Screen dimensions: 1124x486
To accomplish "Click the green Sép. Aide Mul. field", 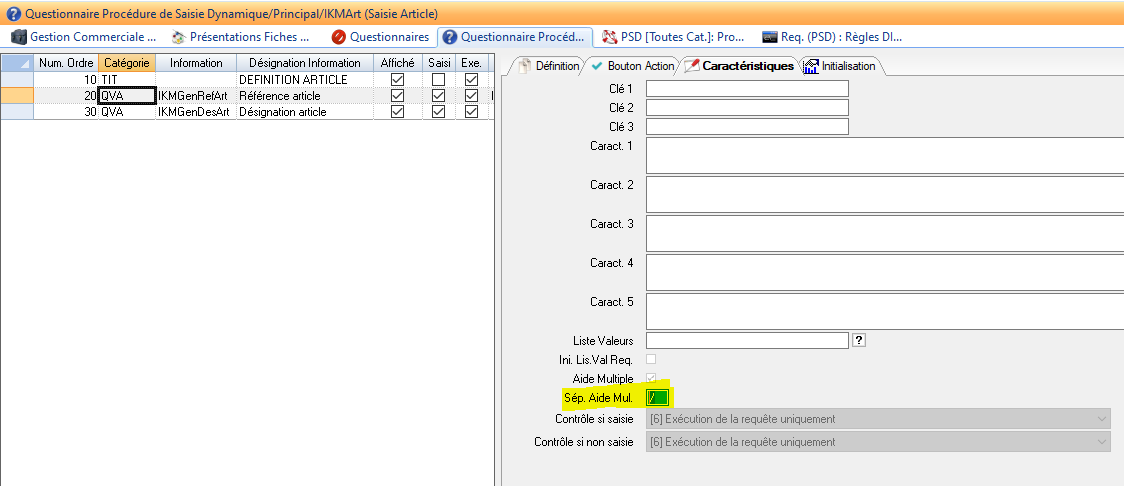I will (x=657, y=398).
